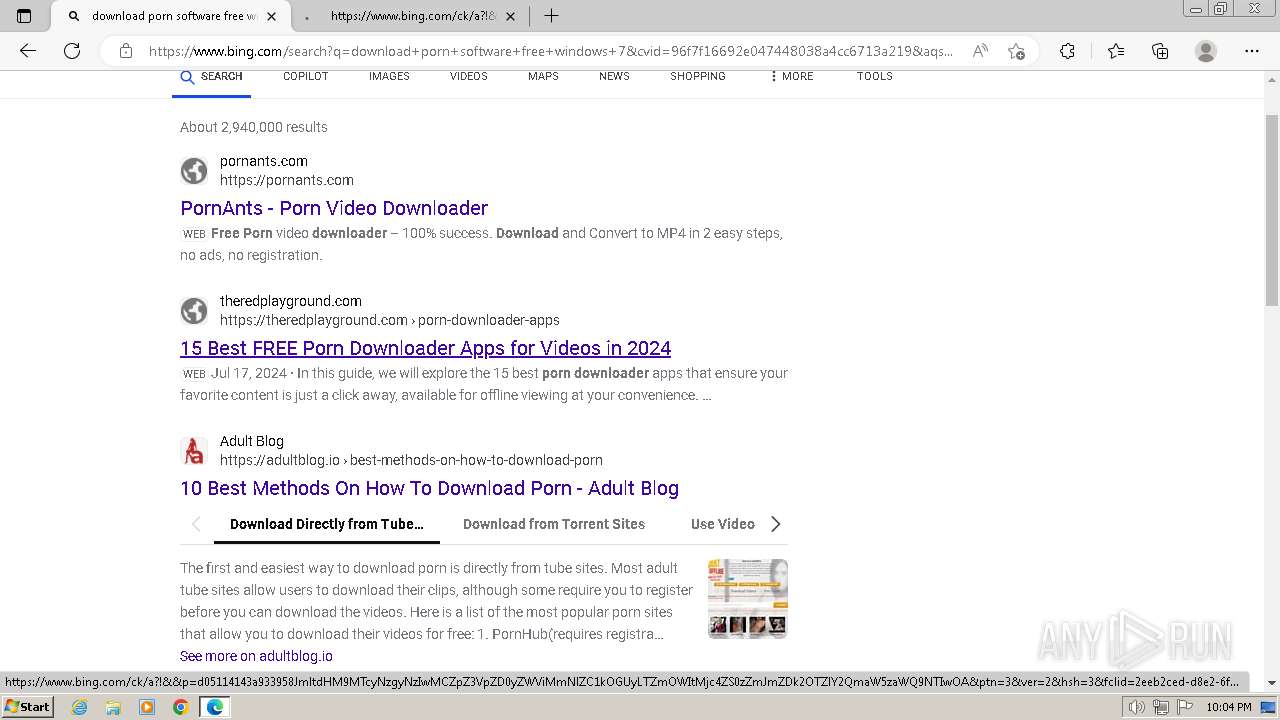Open the adultblog.io result thumbnail image
Viewport: 1280px width, 720px height.
(748, 598)
